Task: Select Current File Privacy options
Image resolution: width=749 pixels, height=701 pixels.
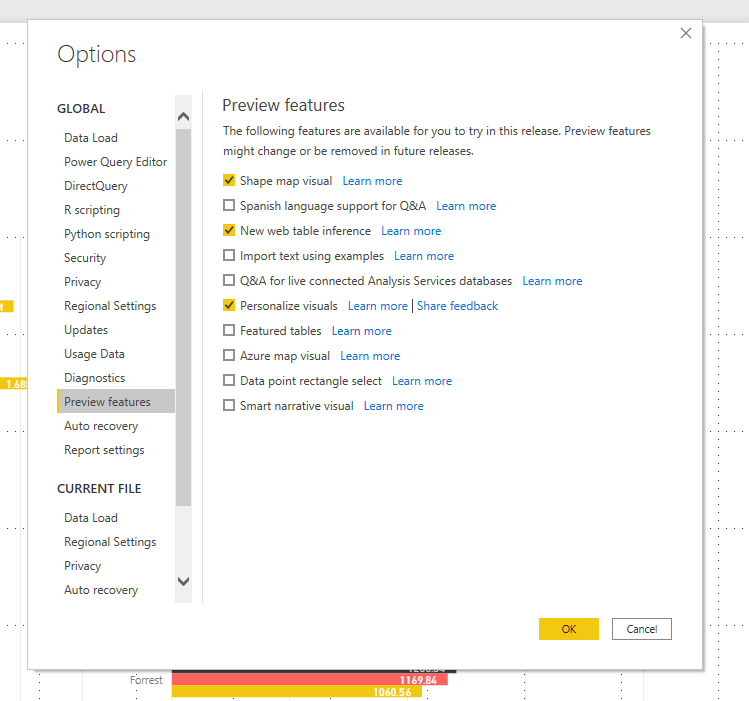Action: [116, 566]
